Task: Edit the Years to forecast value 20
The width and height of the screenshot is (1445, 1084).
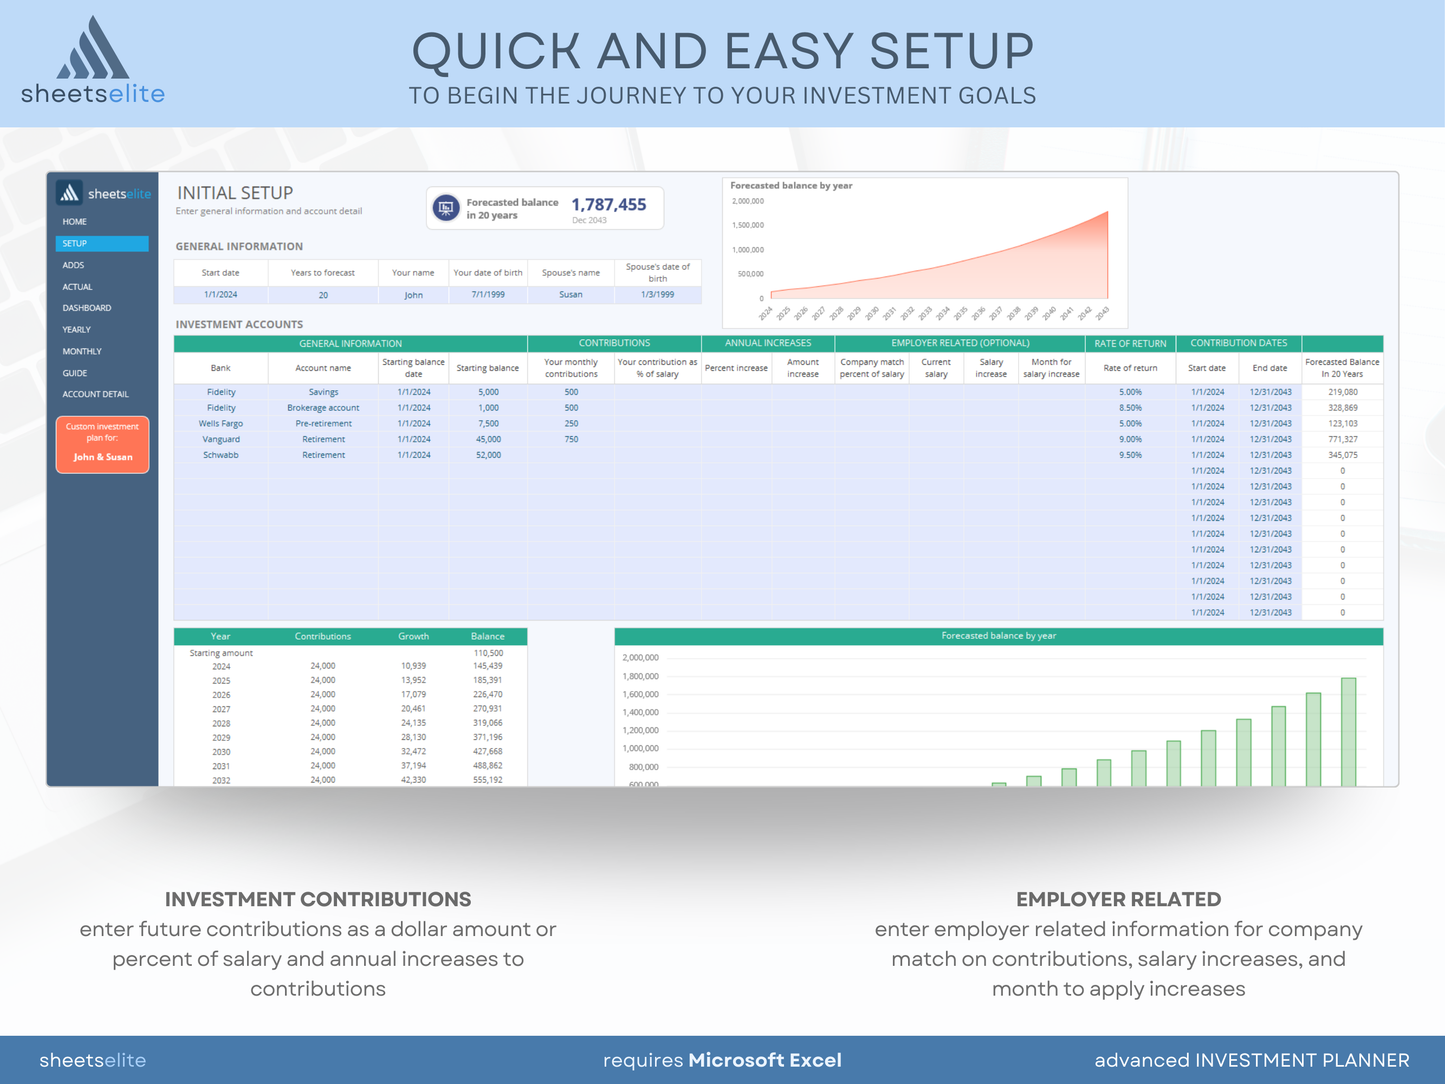Action: 323,295
